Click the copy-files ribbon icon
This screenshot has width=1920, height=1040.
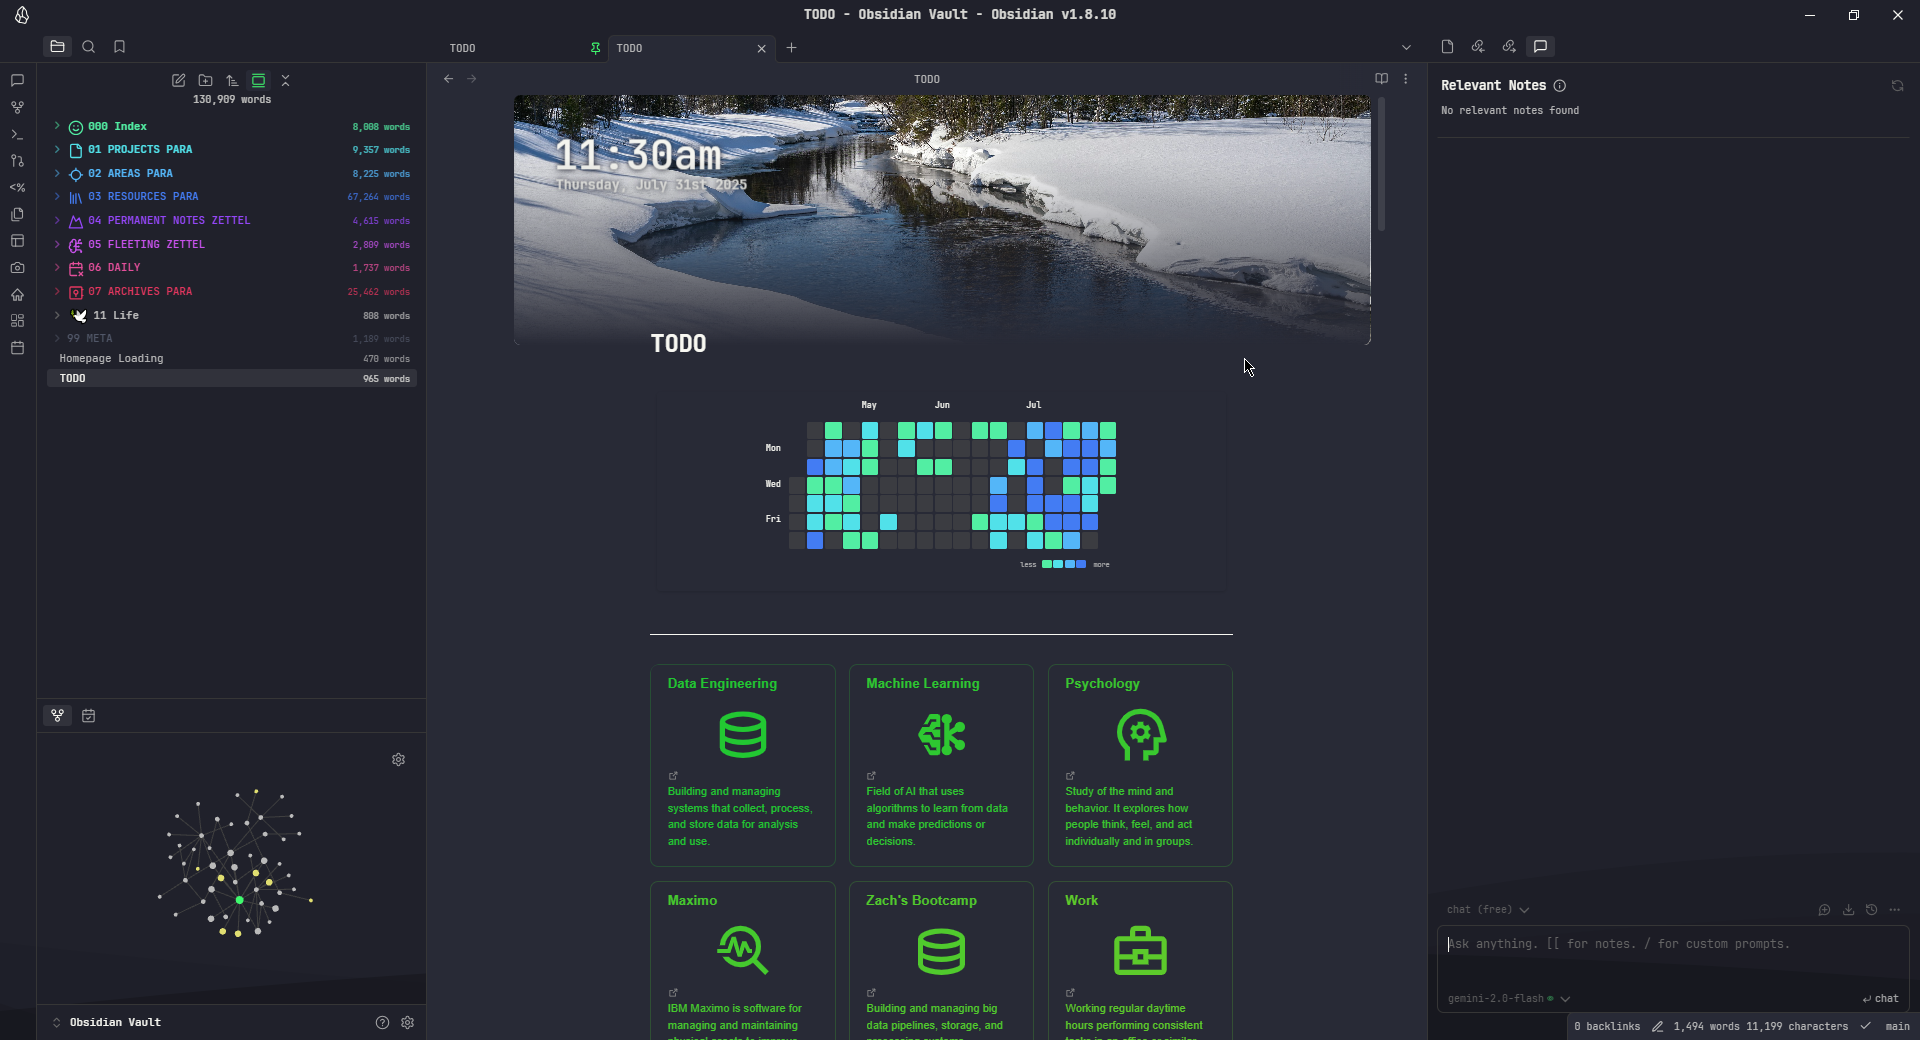17,214
